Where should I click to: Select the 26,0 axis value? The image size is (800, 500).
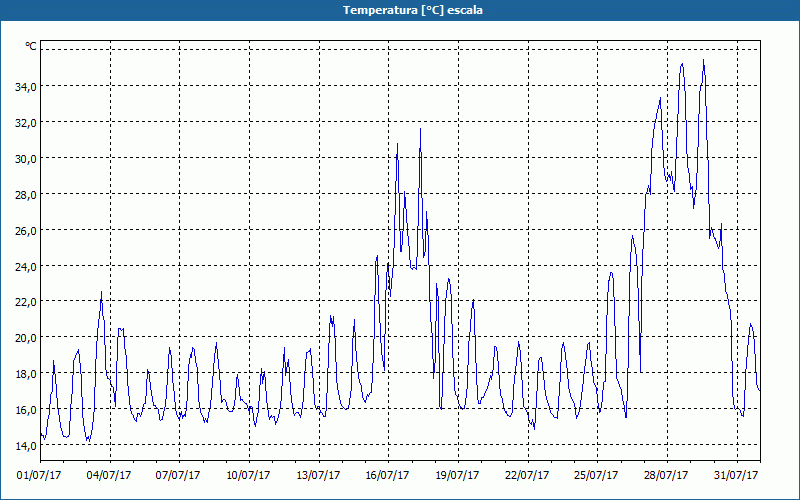click(26, 230)
